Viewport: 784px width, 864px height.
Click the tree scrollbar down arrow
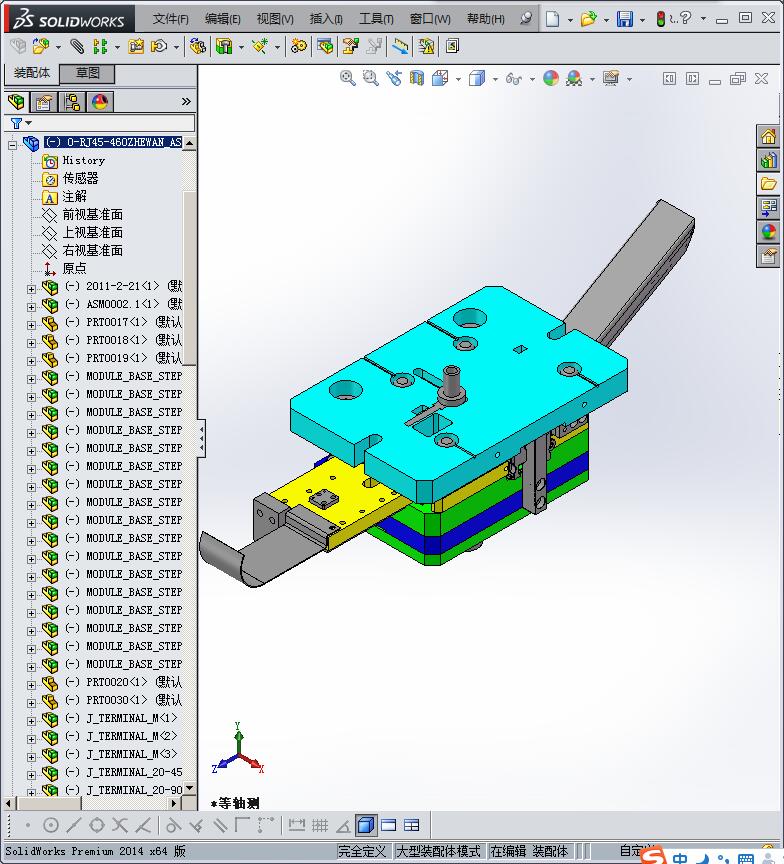pyautogui.click(x=190, y=788)
